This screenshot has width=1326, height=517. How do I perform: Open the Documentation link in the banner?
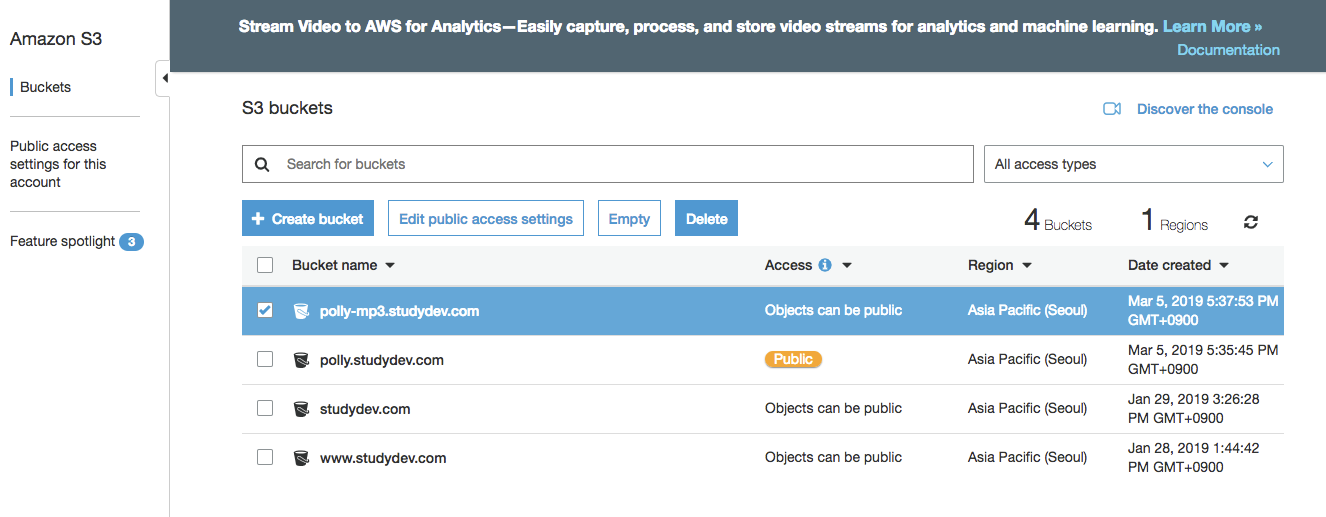(1228, 49)
